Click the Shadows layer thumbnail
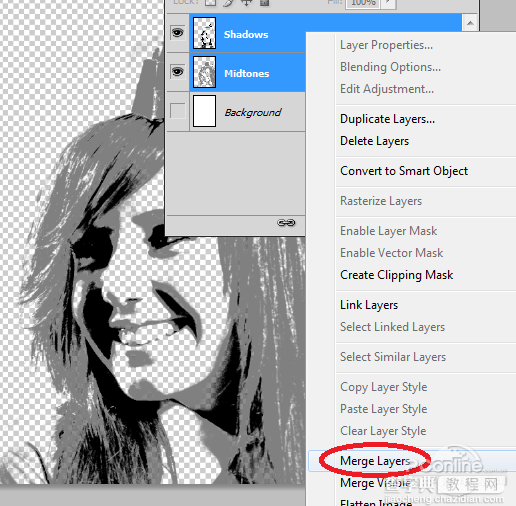Image resolution: width=516 pixels, height=506 pixels. click(204, 33)
